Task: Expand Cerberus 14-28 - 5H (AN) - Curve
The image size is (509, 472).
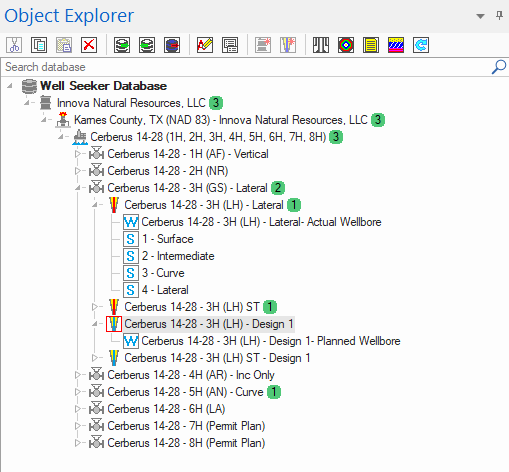Action: pyautogui.click(x=78, y=392)
